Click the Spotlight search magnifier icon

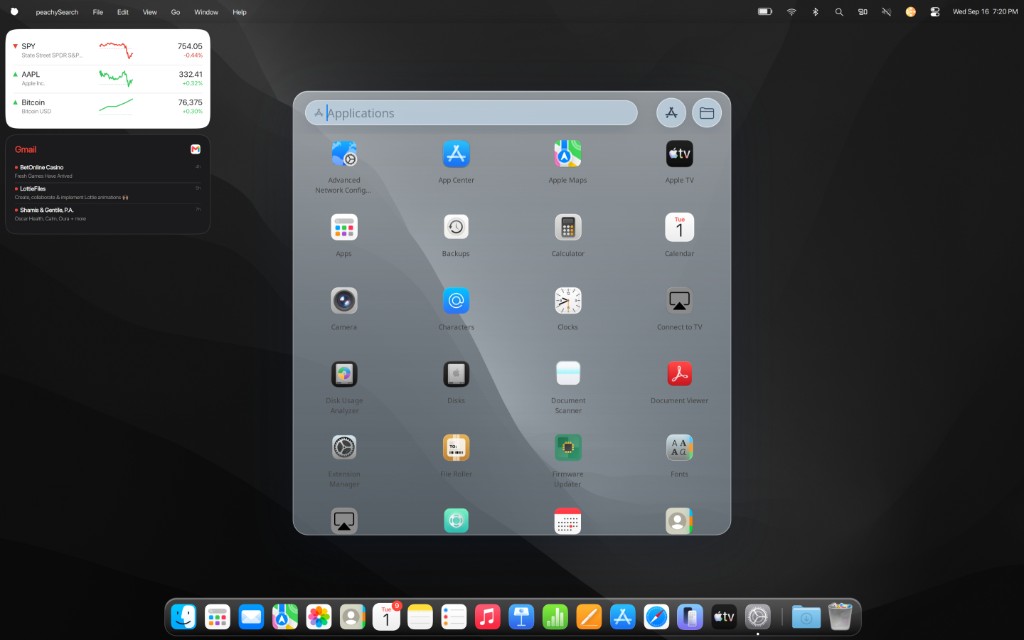click(x=839, y=12)
